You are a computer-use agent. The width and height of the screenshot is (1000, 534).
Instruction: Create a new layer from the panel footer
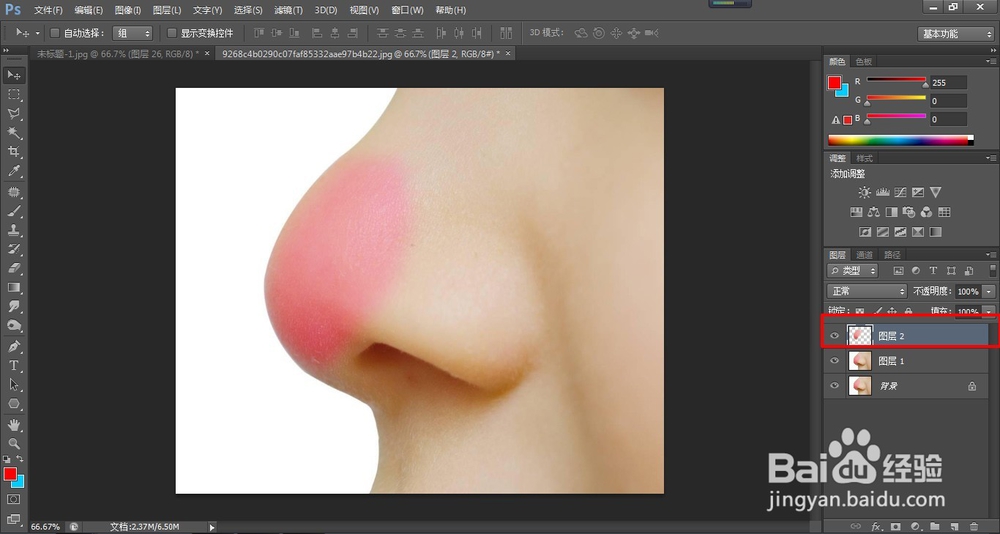[954, 526]
